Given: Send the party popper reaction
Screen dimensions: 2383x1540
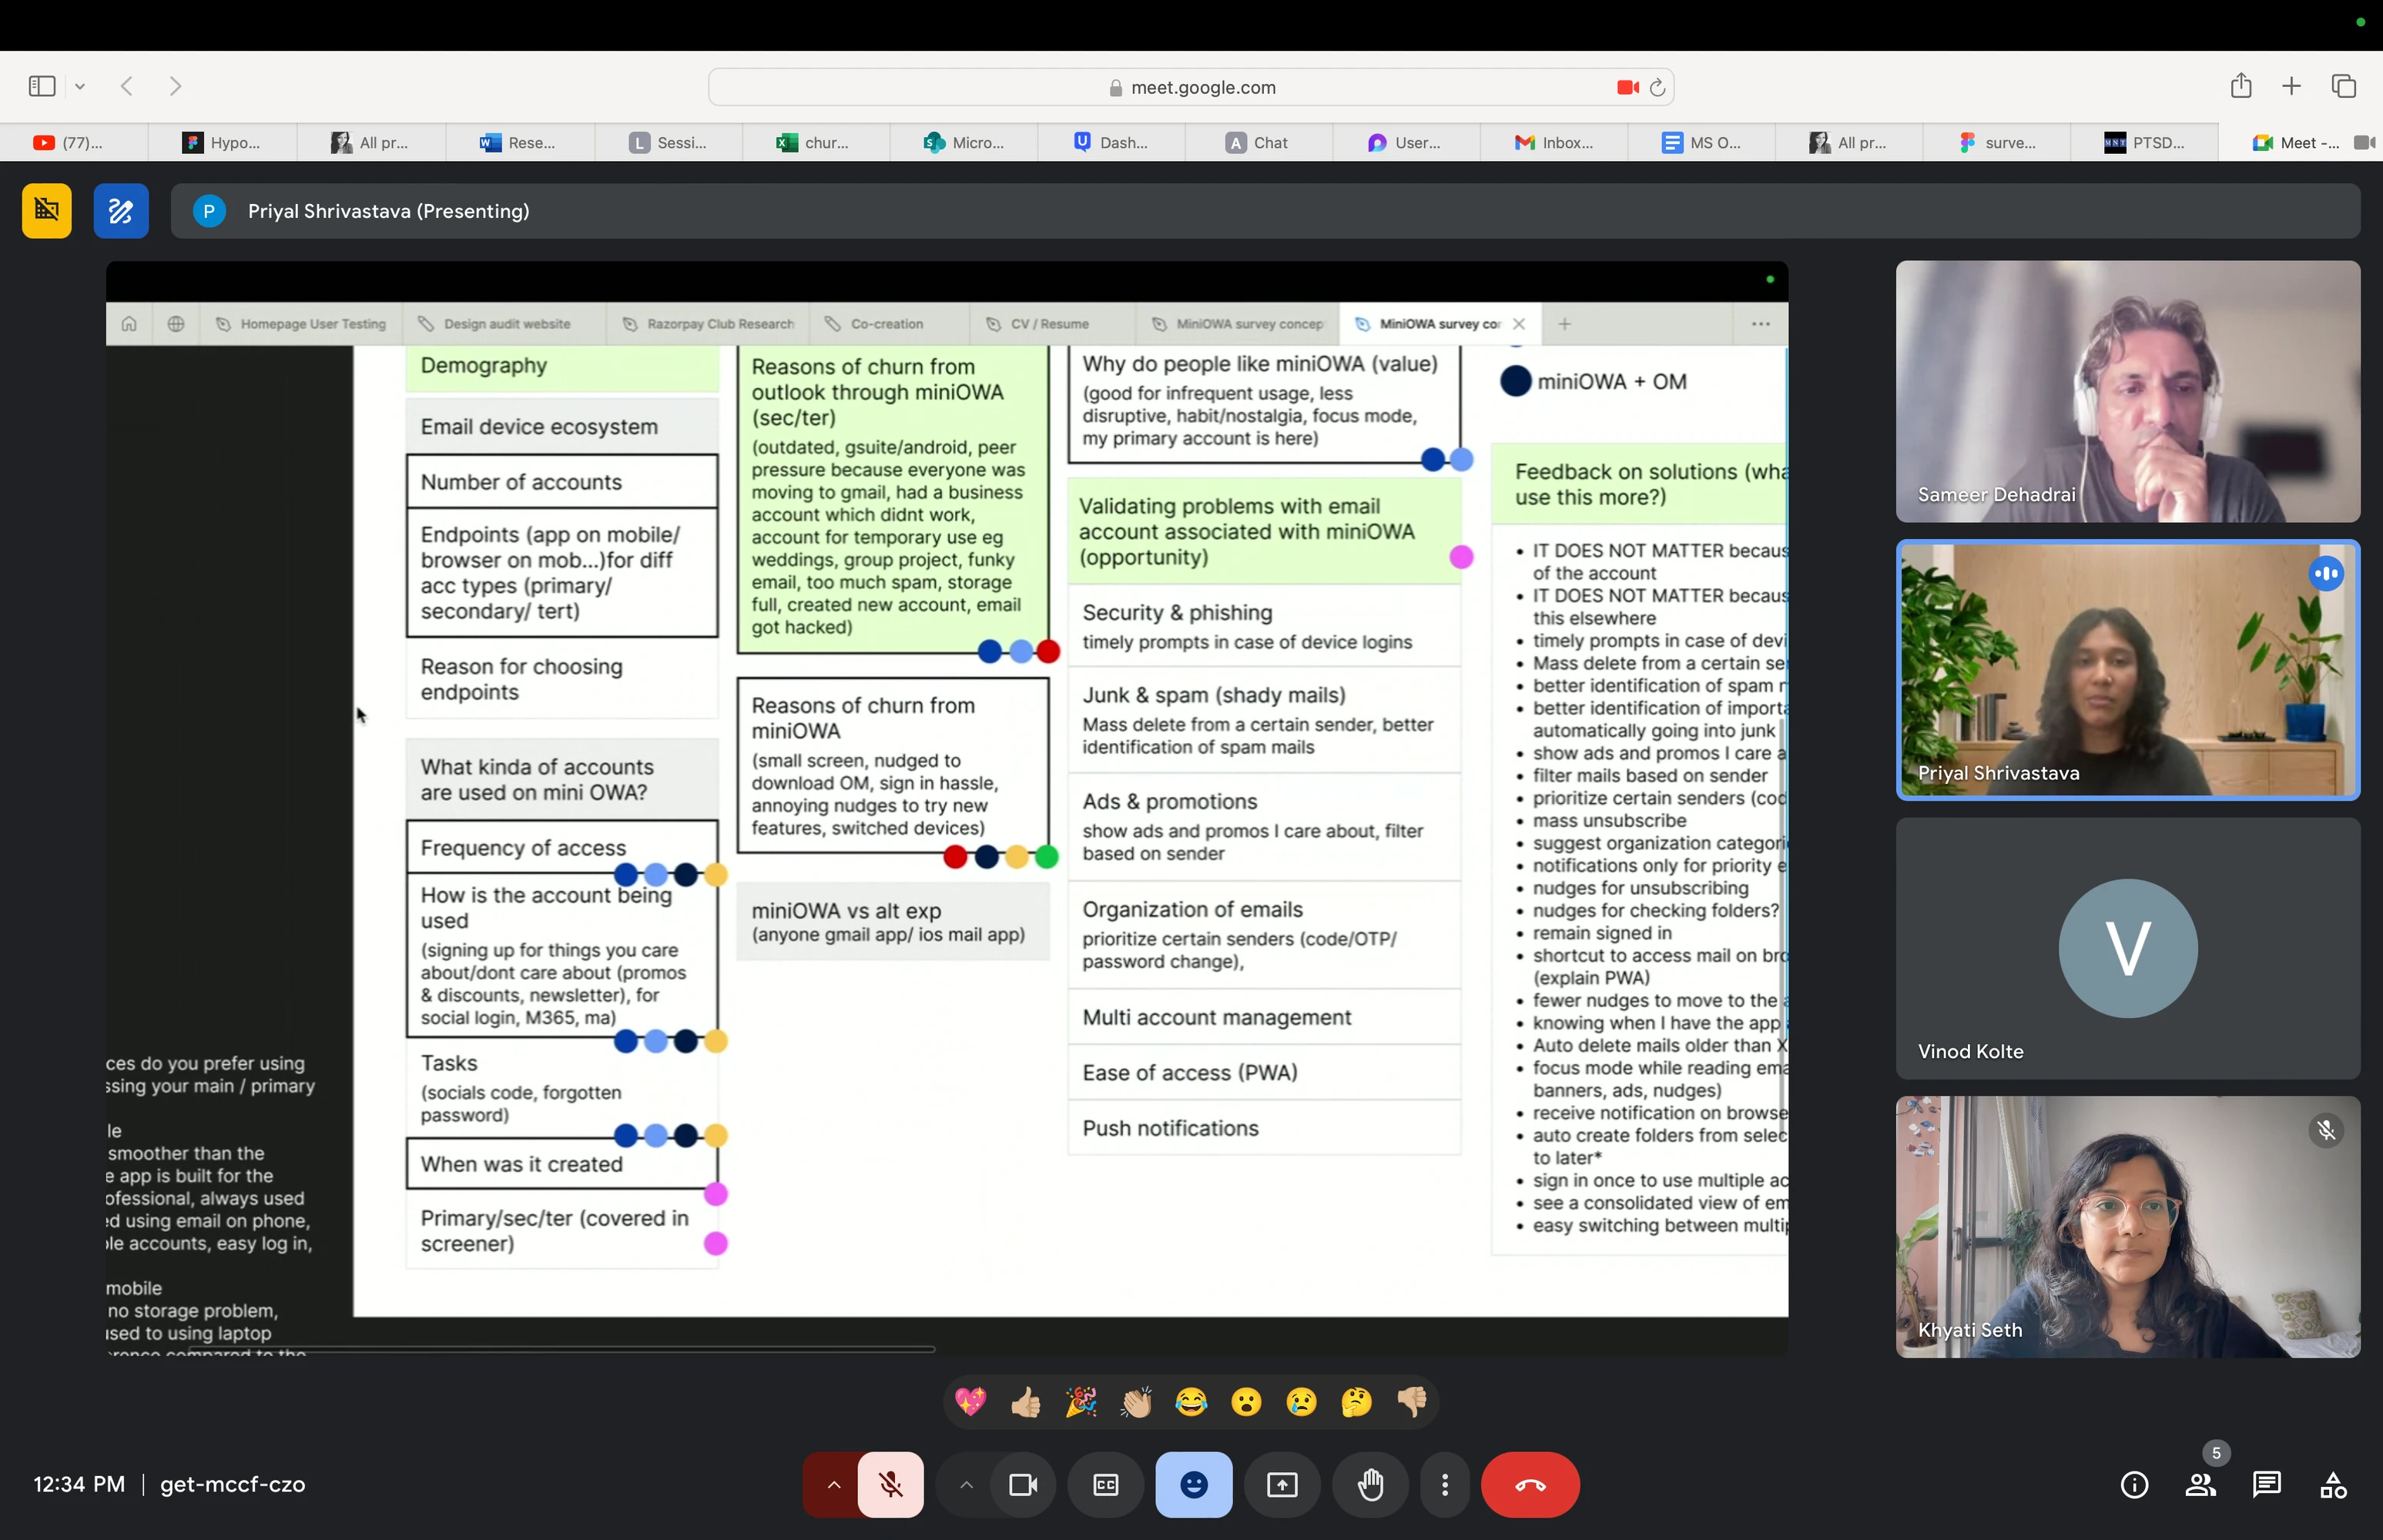Looking at the screenshot, I should click(1080, 1402).
